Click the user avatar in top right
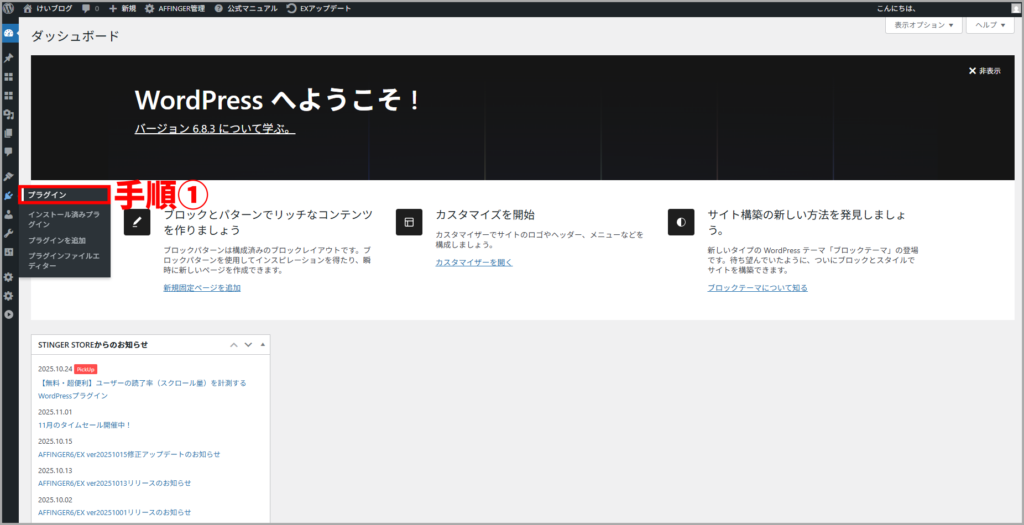This screenshot has height=525, width=1024. pyautogui.click(x=1016, y=8)
